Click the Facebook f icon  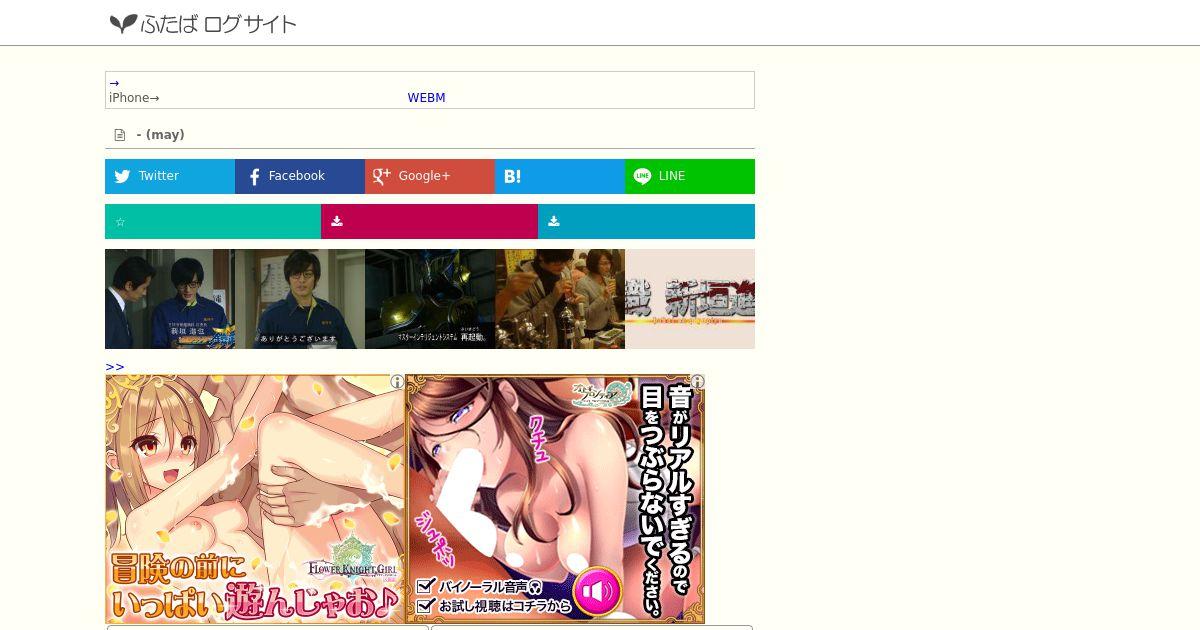point(254,177)
